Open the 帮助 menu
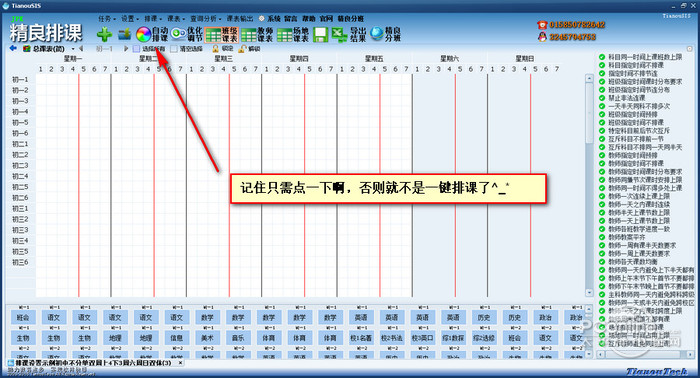Viewport: 700px width, 378px height. click(x=308, y=19)
